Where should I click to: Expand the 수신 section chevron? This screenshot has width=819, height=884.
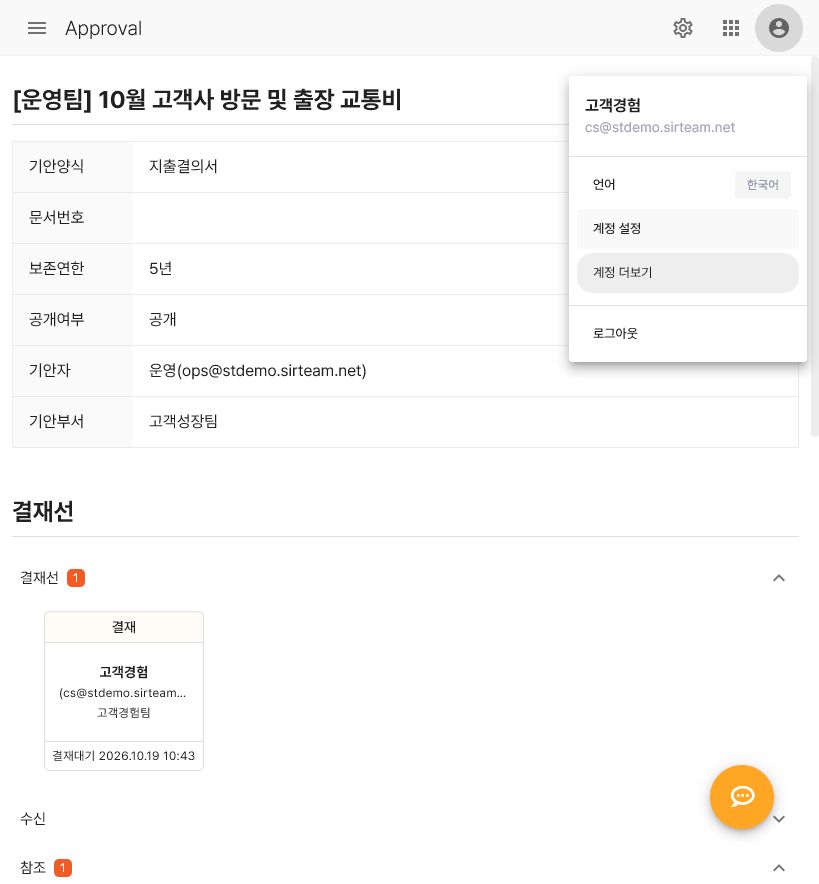coord(778,819)
